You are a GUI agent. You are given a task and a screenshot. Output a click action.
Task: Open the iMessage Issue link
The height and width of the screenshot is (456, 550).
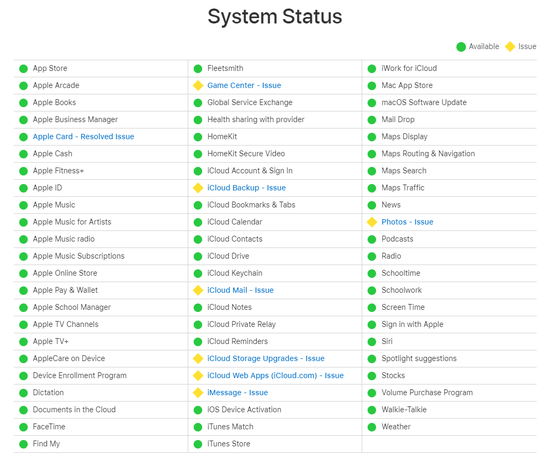coord(237,393)
